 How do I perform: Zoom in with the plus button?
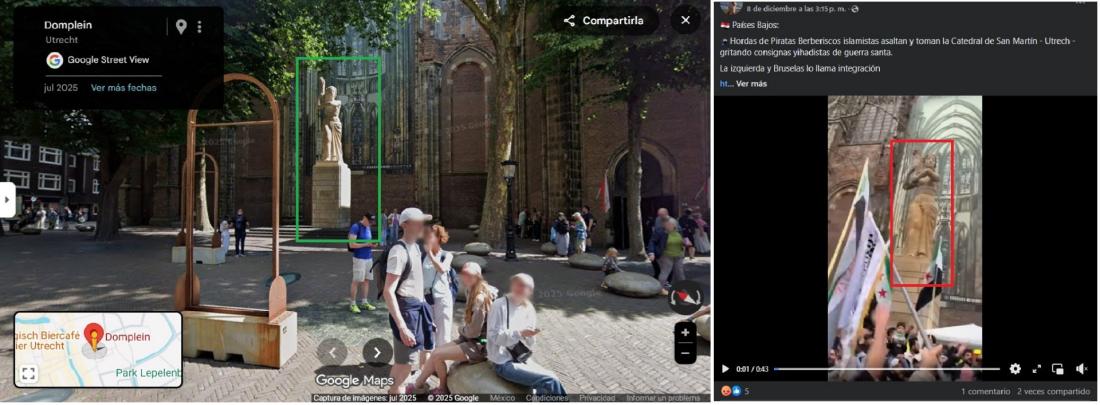pos(685,332)
